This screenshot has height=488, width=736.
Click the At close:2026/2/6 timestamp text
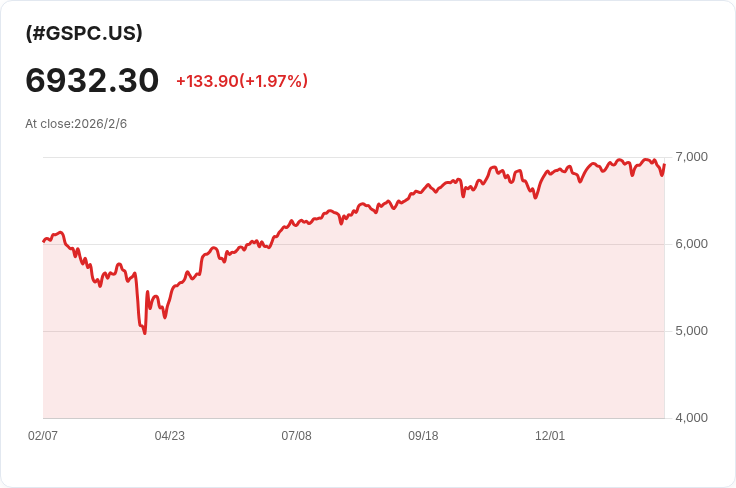point(76,124)
